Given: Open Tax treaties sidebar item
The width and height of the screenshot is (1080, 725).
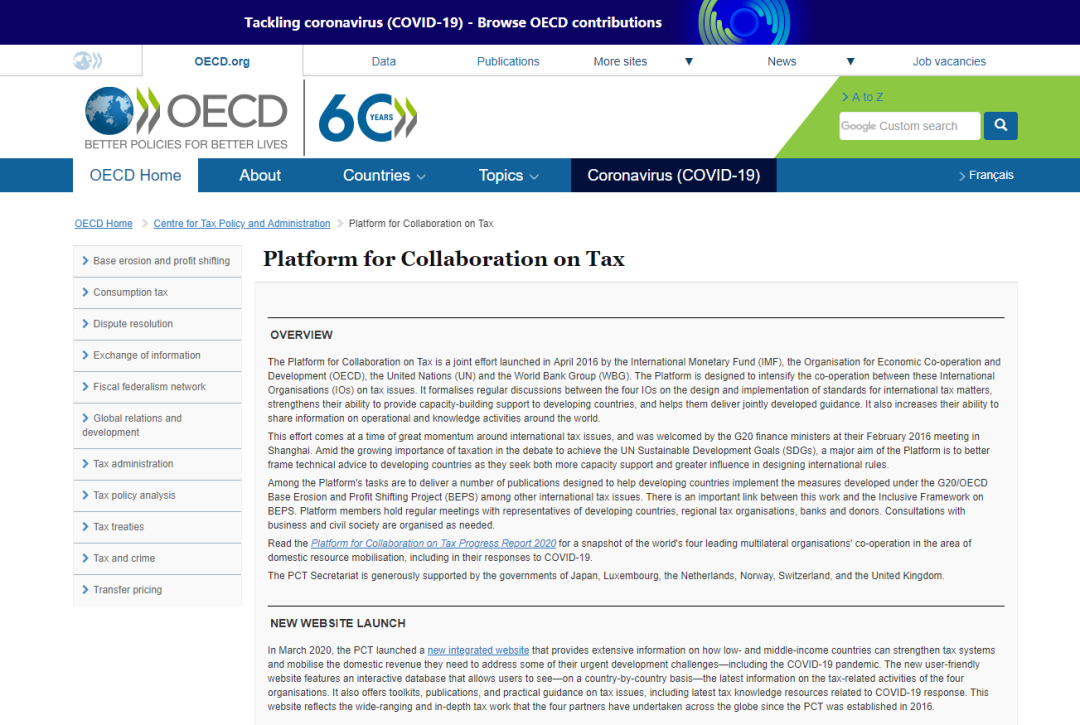Looking at the screenshot, I should (x=157, y=527).
